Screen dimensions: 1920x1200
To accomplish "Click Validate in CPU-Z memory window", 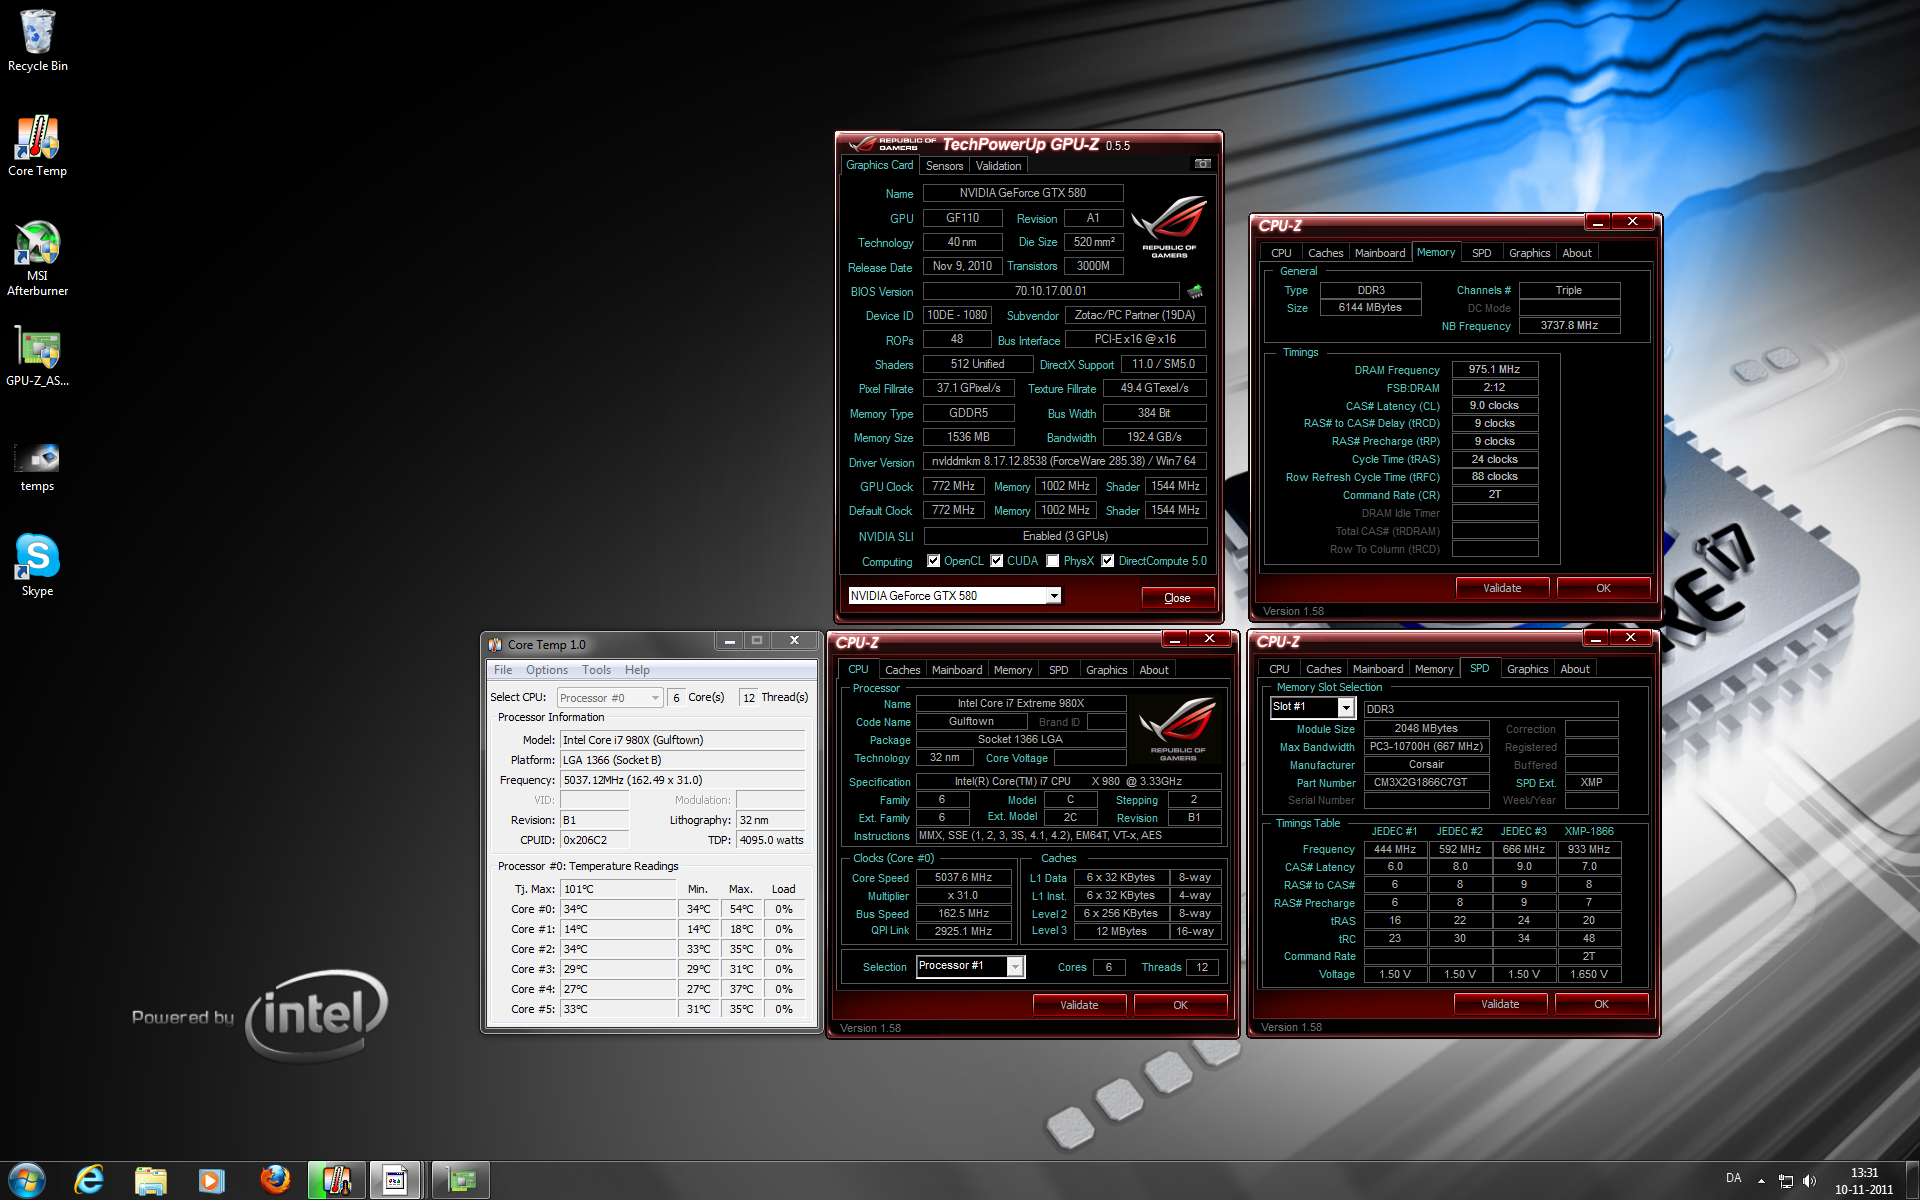I will click(1502, 588).
